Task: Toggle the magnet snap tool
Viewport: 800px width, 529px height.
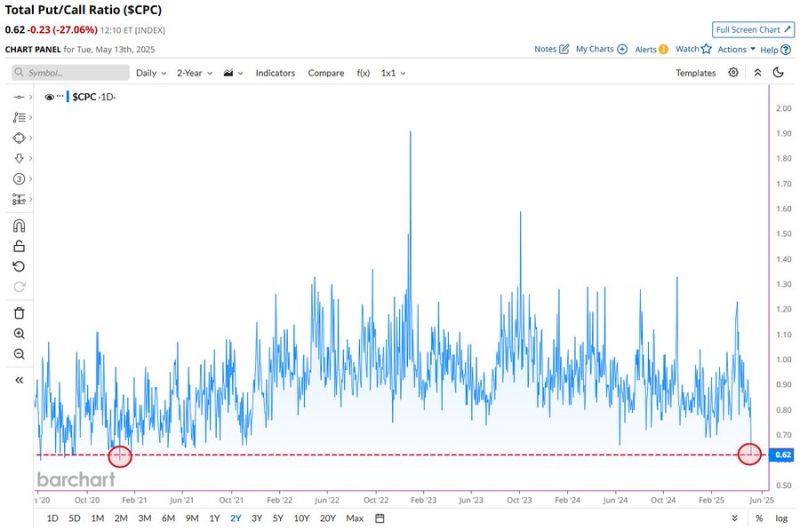Action: [x=19, y=225]
